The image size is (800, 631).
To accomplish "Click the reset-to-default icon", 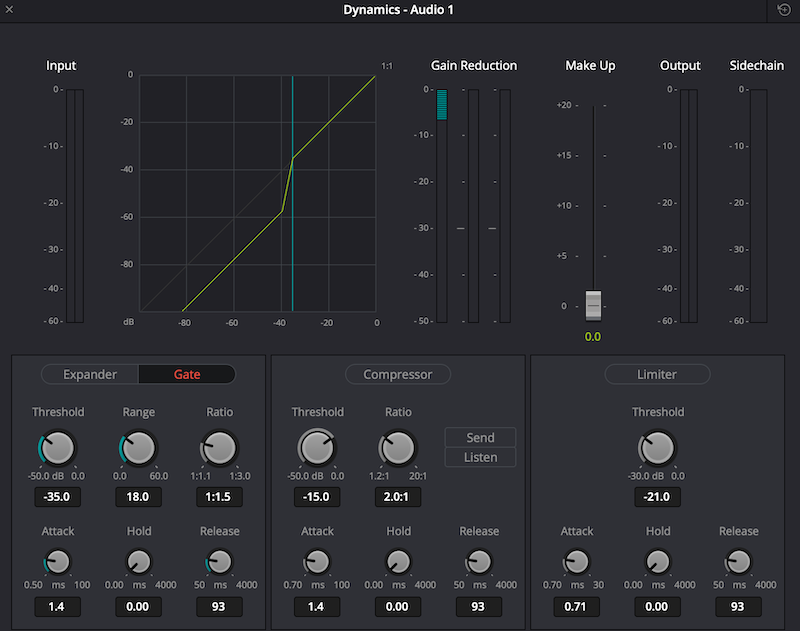I will pyautogui.click(x=783, y=11).
